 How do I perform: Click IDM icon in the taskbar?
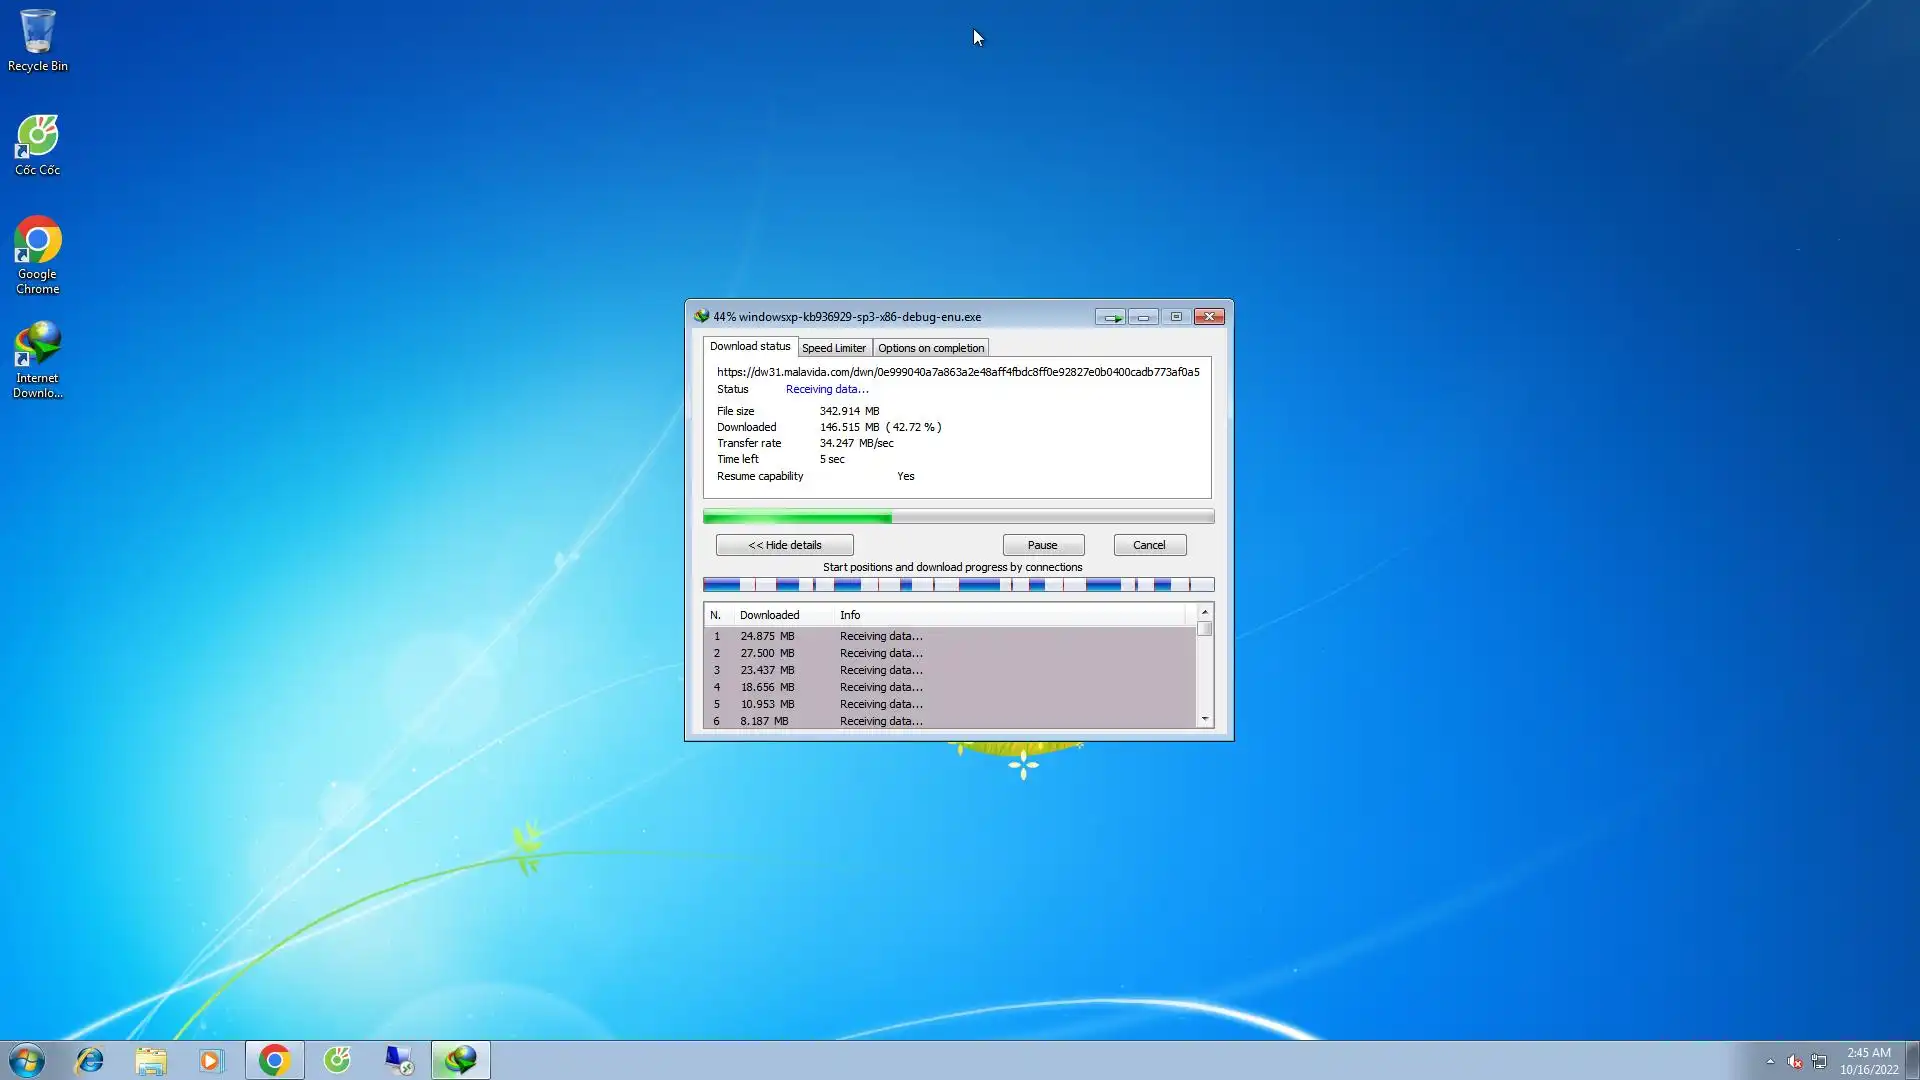click(461, 1060)
